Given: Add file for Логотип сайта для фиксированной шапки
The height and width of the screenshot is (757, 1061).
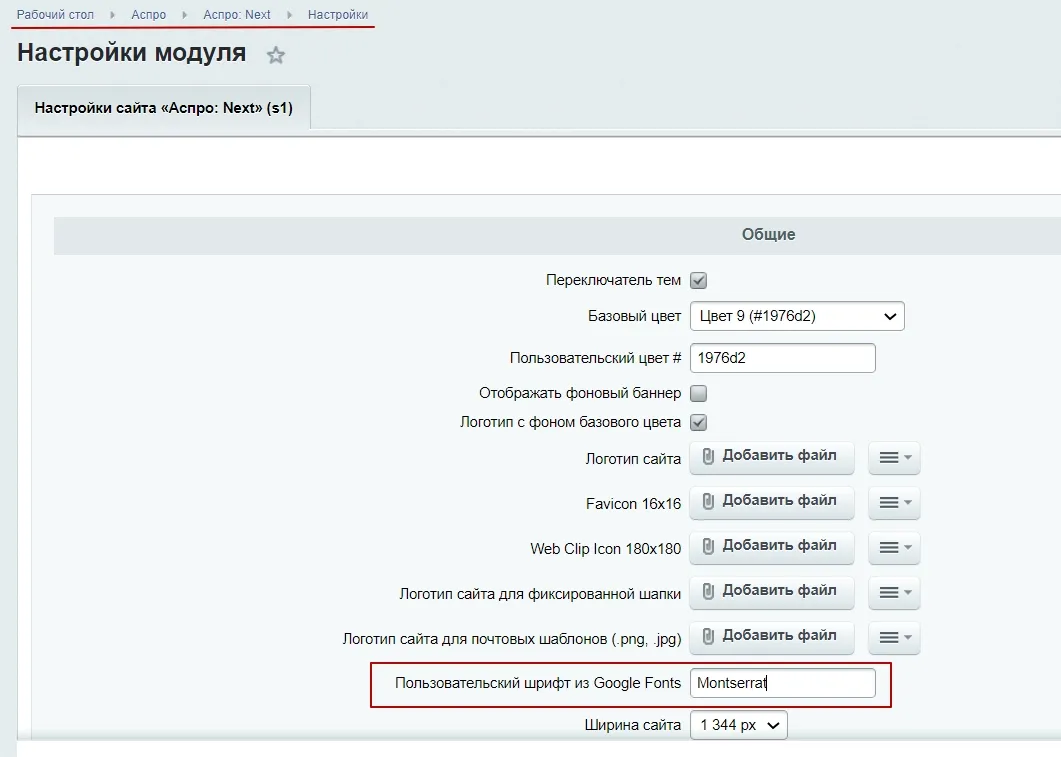Looking at the screenshot, I should 771,592.
